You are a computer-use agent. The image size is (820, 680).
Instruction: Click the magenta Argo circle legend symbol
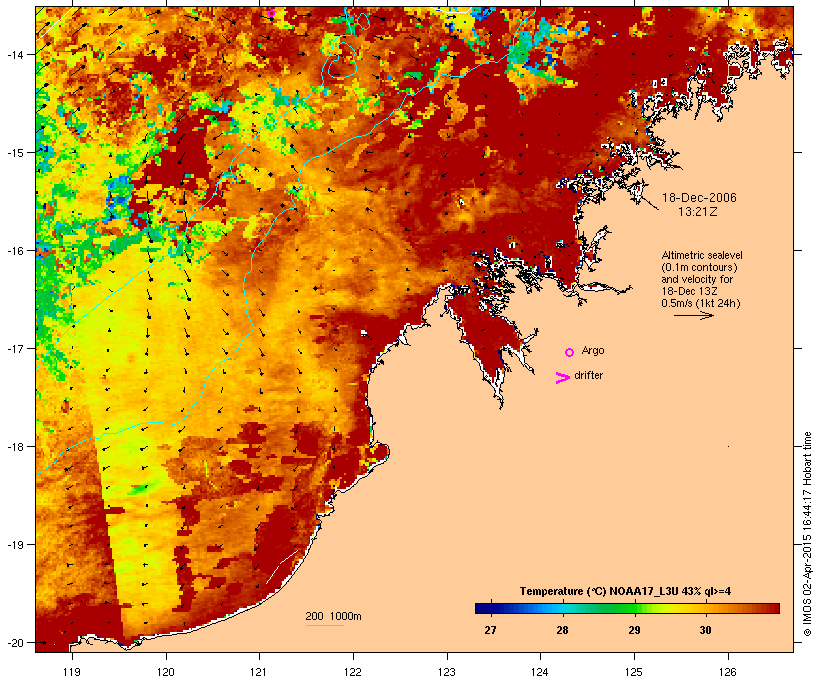[570, 353]
